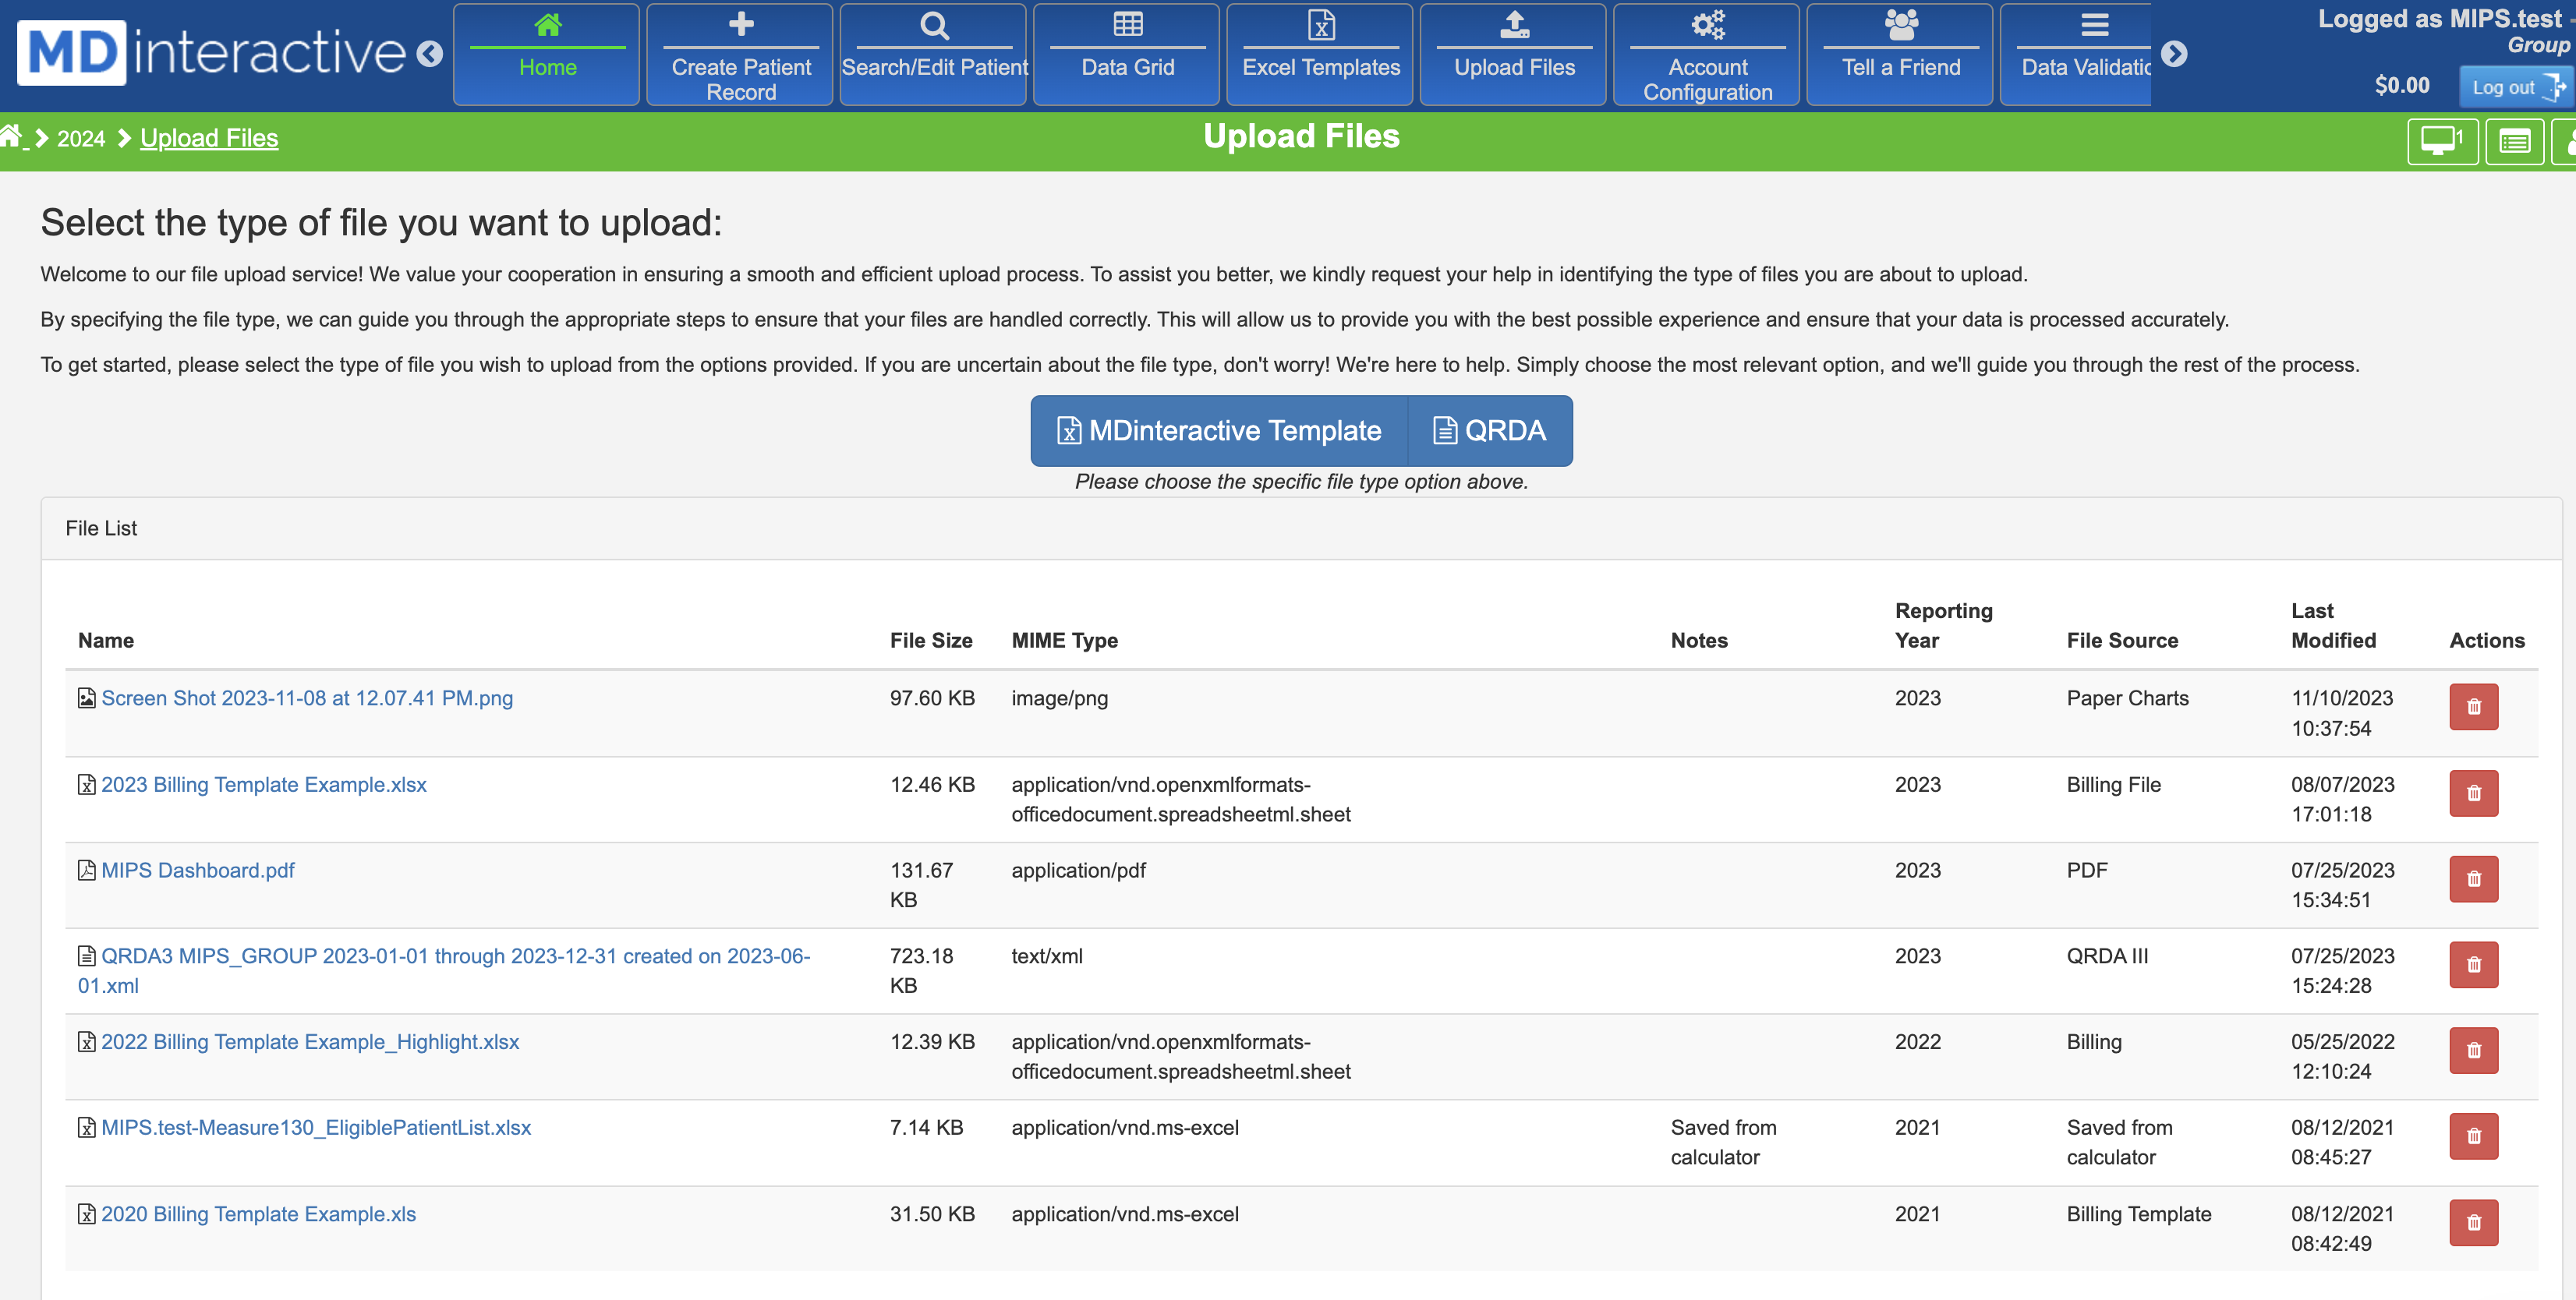Click the monitor icon in the green bar

tap(2441, 141)
